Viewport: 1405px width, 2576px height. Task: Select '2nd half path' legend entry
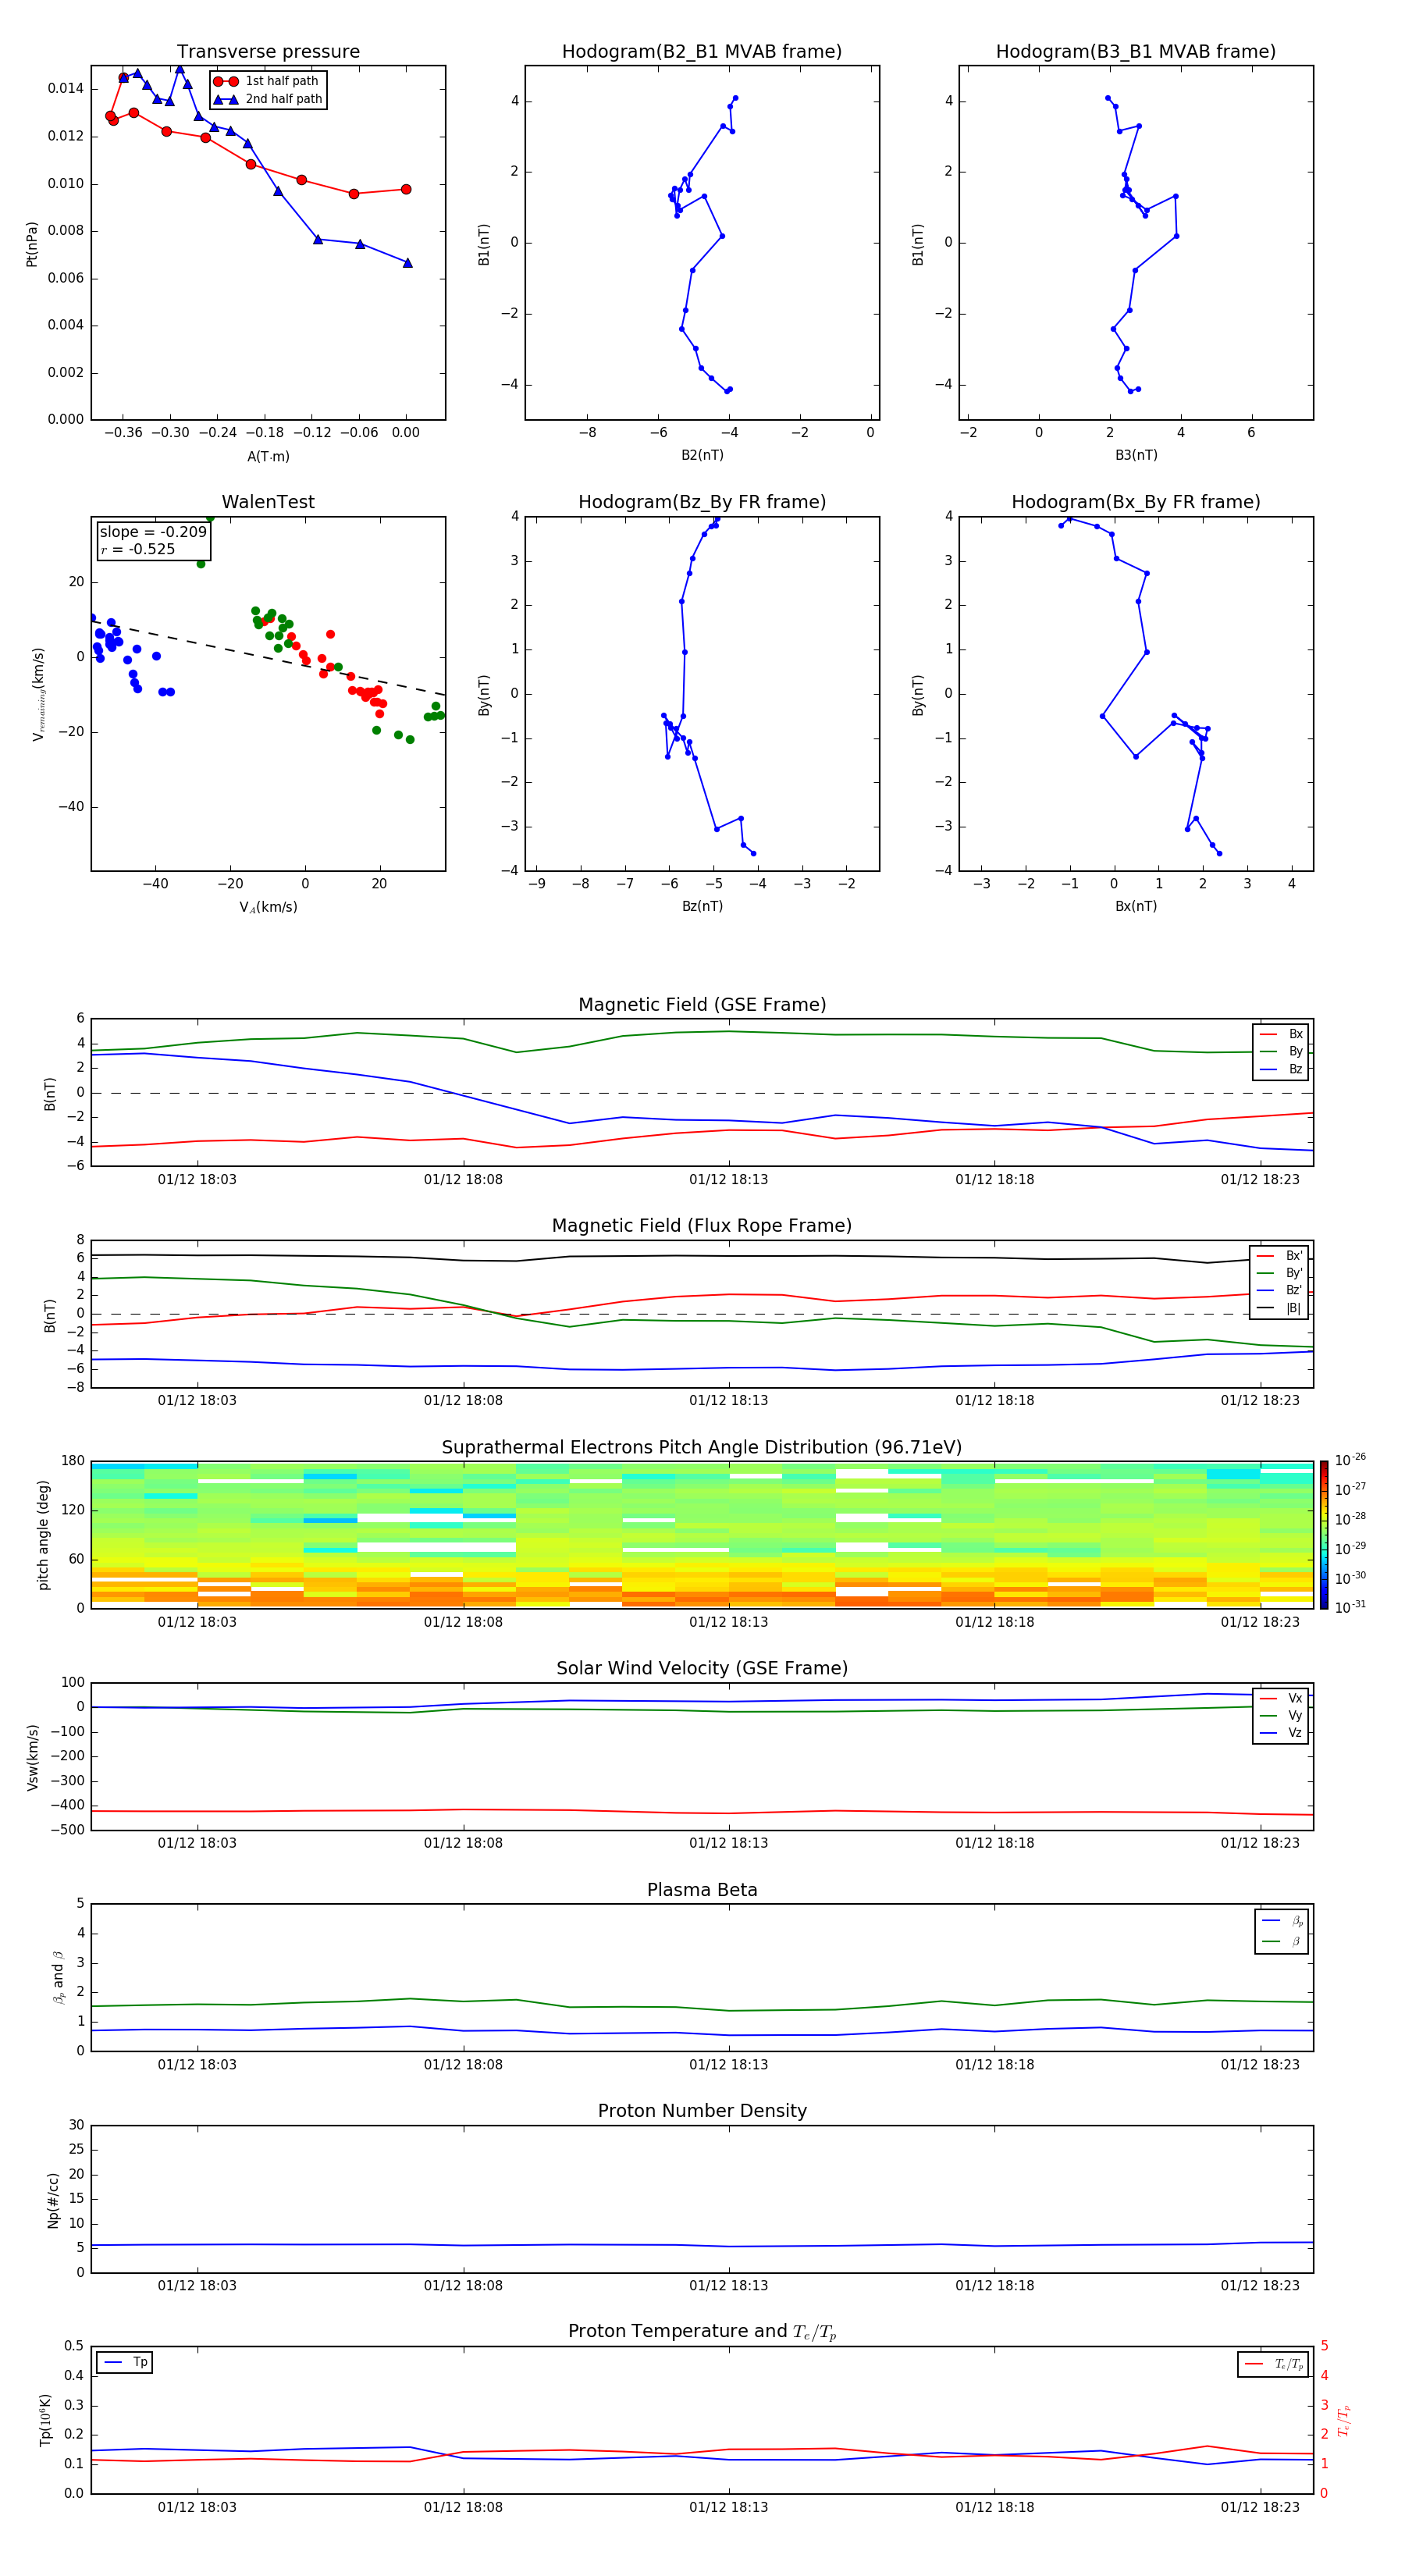268,99
